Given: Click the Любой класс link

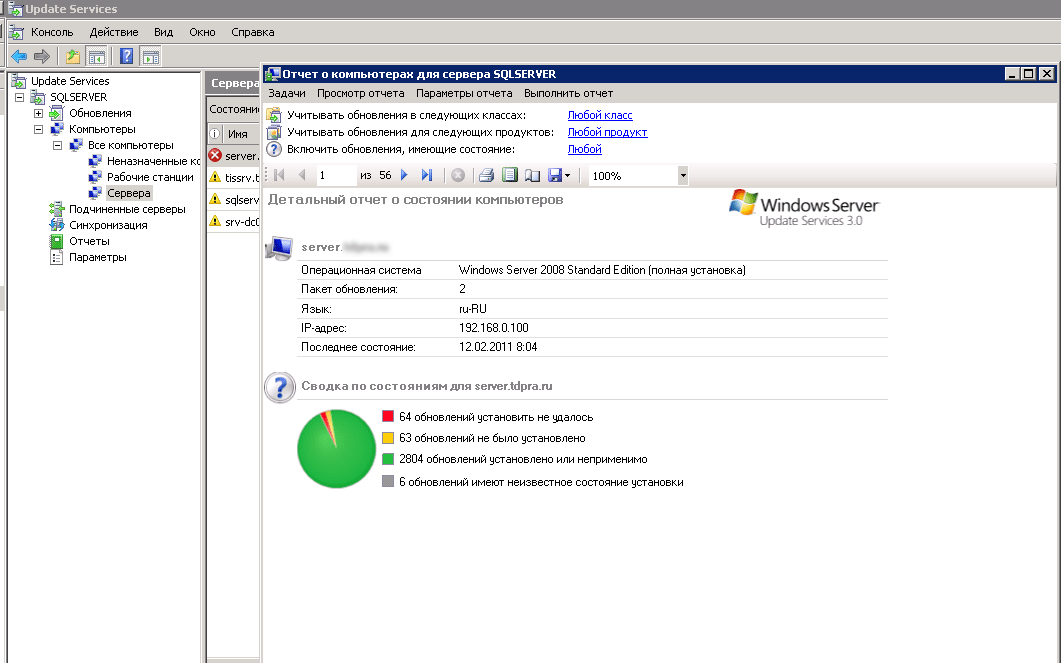Looking at the screenshot, I should click(600, 116).
